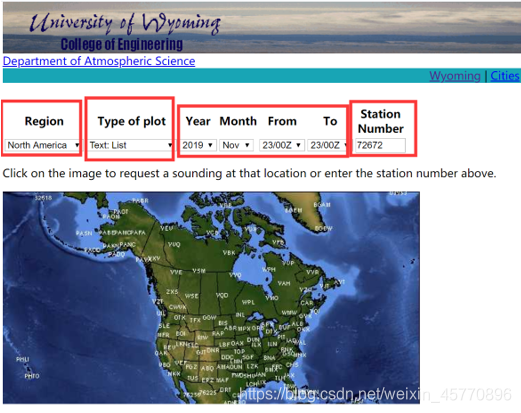Select station VBK on the map
The image size is (521, 413).
pyautogui.click(x=229, y=253)
